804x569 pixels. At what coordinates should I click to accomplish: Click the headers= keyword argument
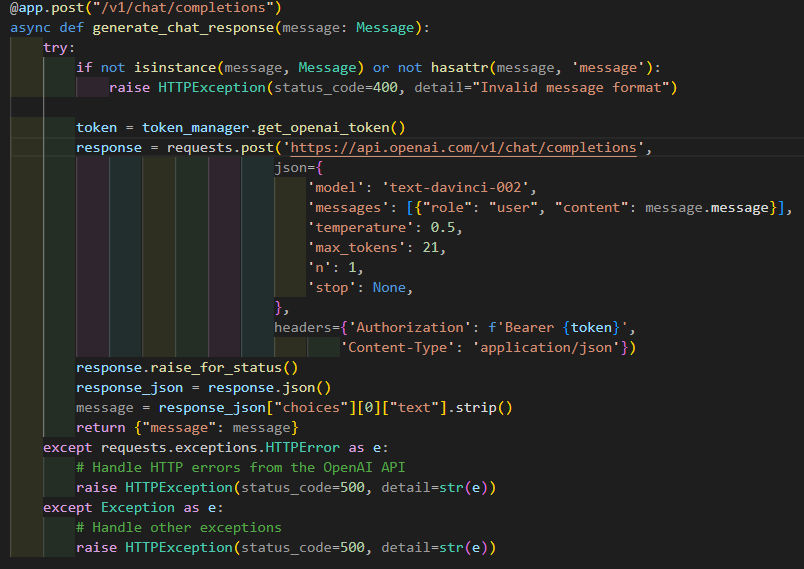307,328
